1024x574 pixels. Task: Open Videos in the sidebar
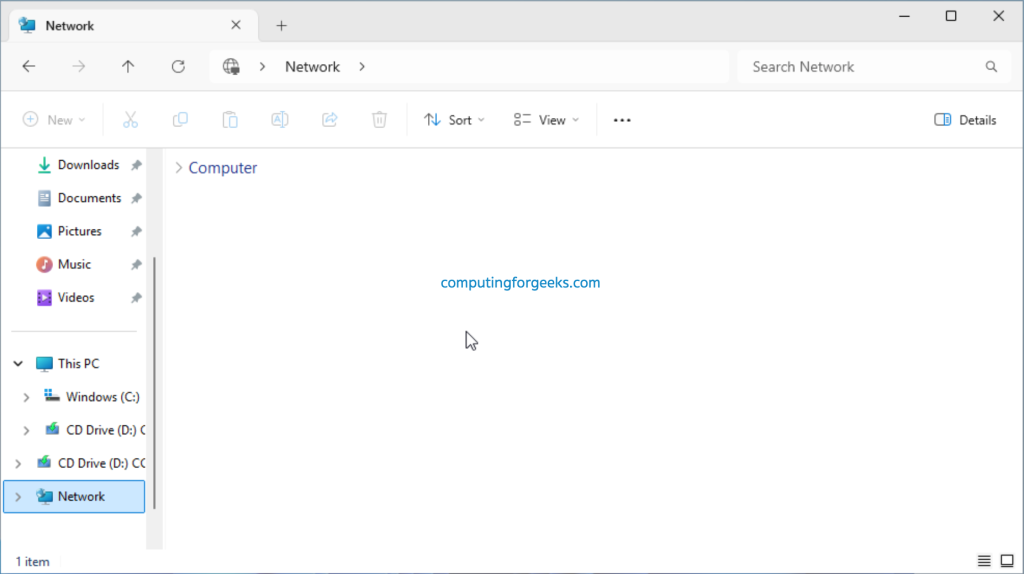point(76,298)
